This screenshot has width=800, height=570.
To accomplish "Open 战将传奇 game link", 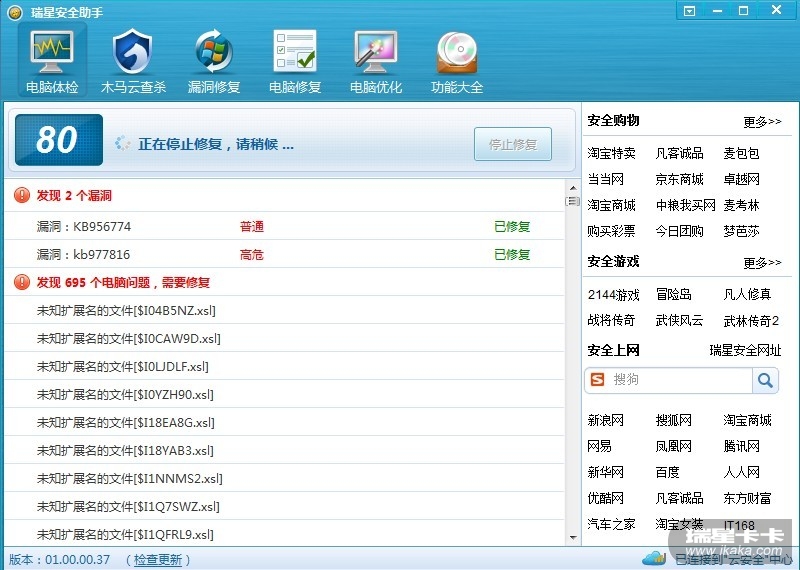I will pos(611,320).
